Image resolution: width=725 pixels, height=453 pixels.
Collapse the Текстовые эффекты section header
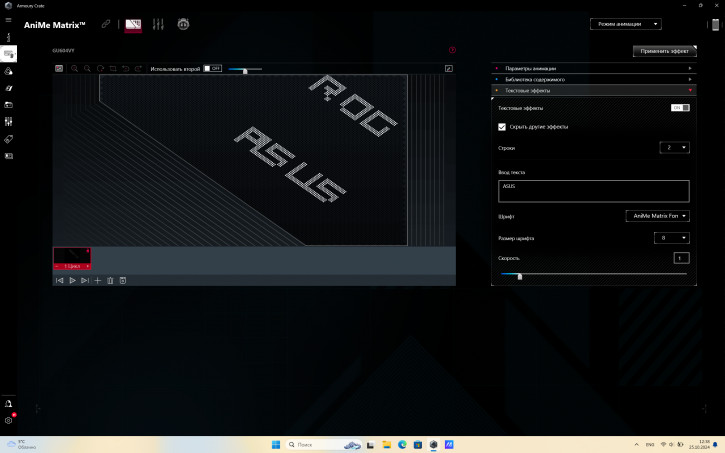point(594,91)
